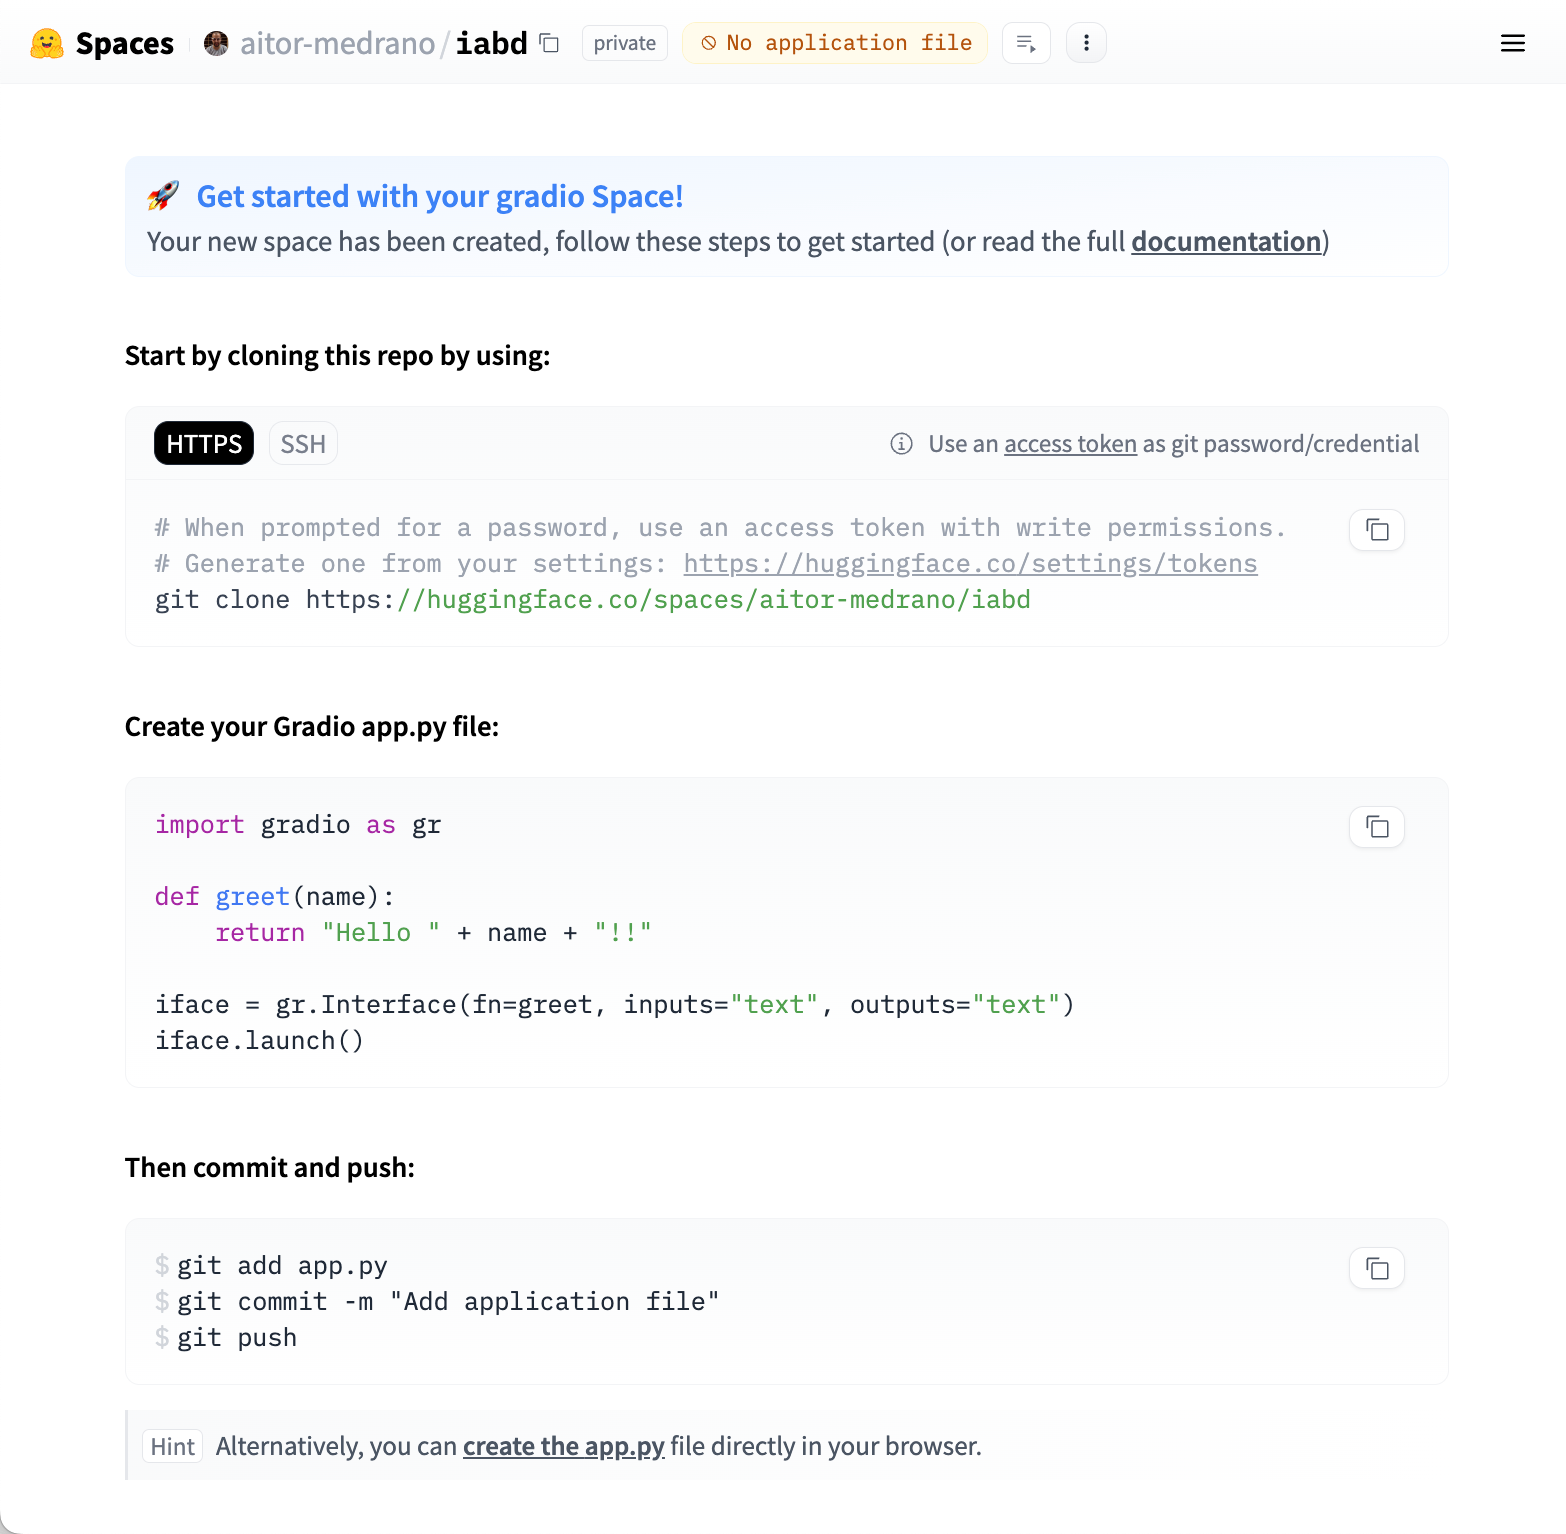Image resolution: width=1566 pixels, height=1534 pixels.
Task: Open the iabd space name link
Action: (x=491, y=43)
